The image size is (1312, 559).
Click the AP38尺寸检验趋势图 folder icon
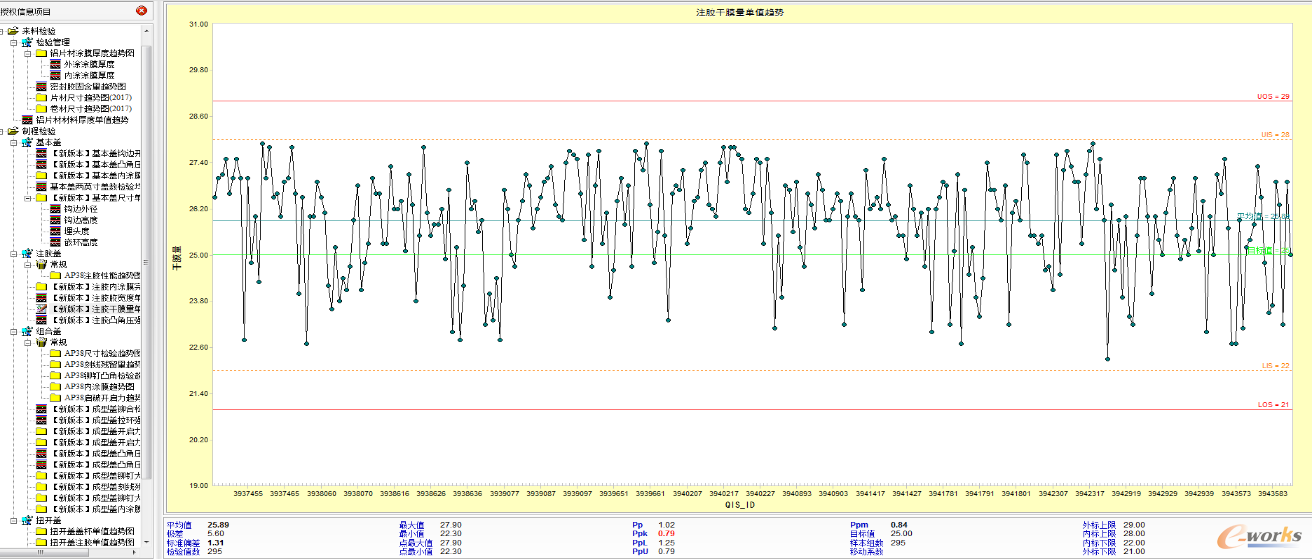click(55, 353)
